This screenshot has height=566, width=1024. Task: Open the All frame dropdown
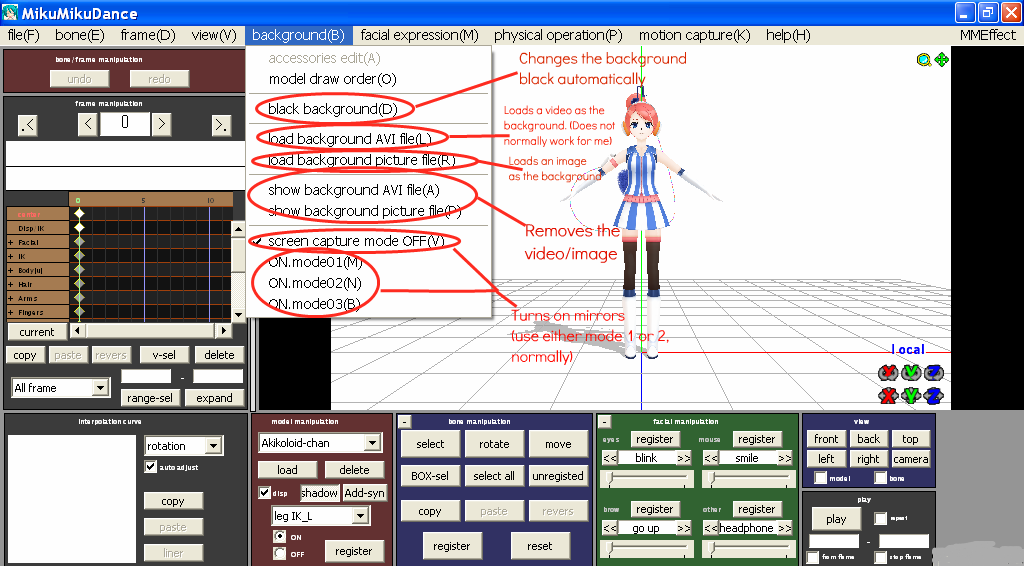coord(100,388)
